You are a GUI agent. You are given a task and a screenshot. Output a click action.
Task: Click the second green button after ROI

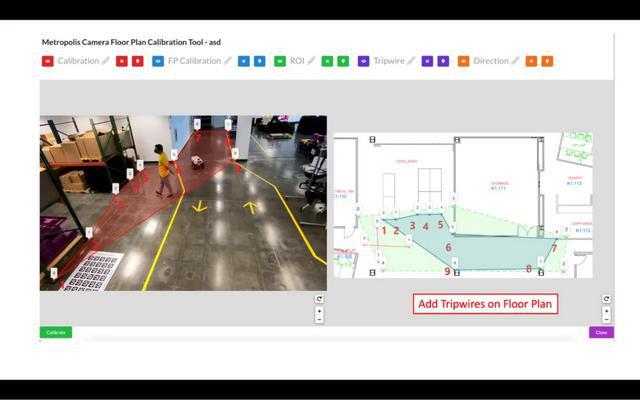(343, 61)
